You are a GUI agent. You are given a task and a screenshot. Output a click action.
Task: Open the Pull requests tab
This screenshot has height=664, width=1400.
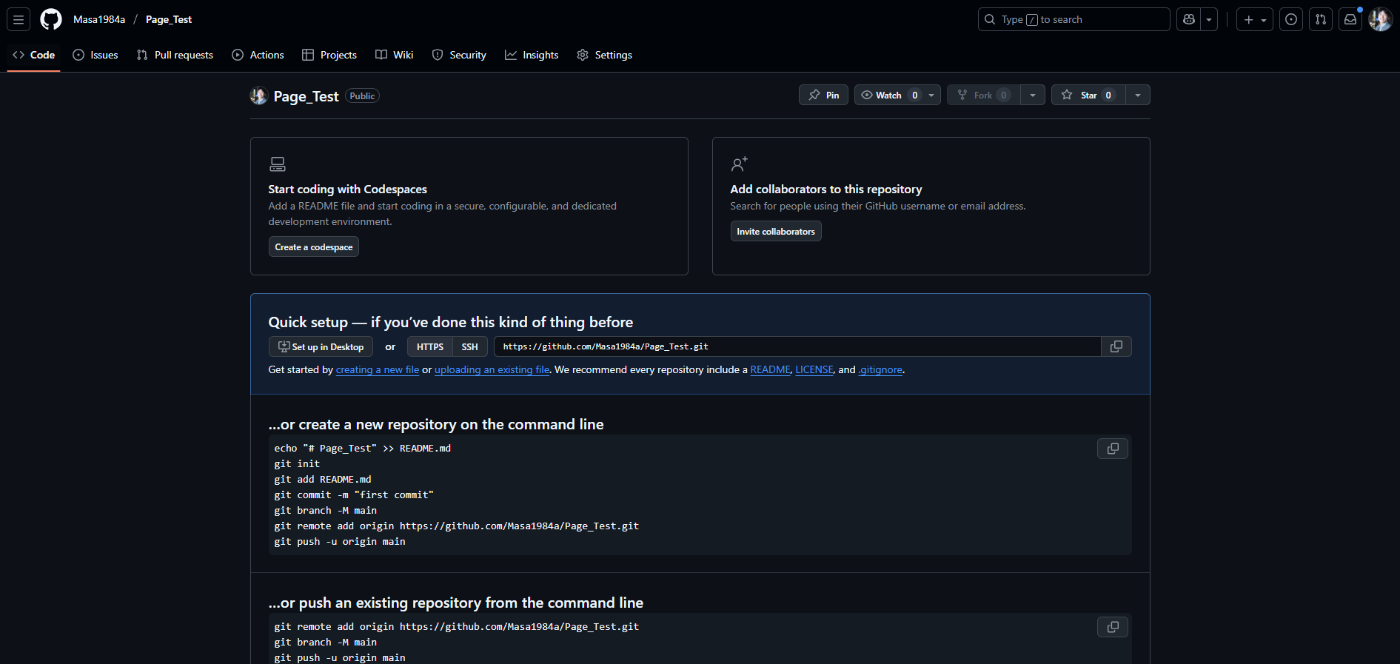[x=175, y=55]
